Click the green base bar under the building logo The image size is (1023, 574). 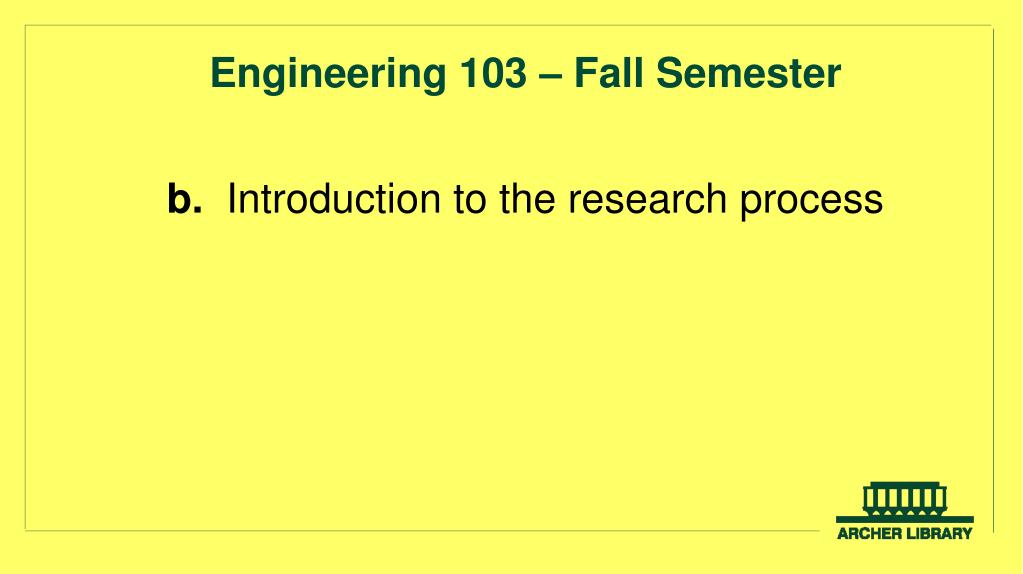(x=905, y=519)
